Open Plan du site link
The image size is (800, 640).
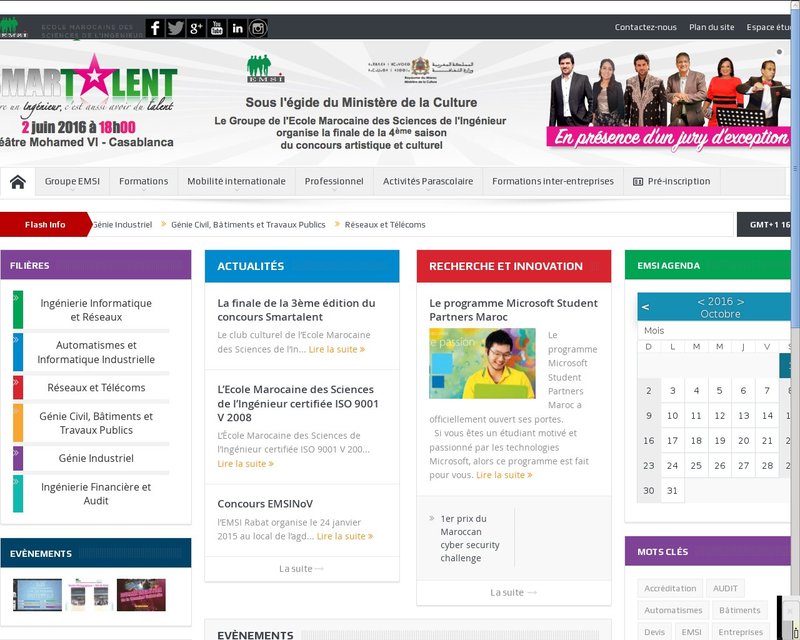click(x=712, y=27)
